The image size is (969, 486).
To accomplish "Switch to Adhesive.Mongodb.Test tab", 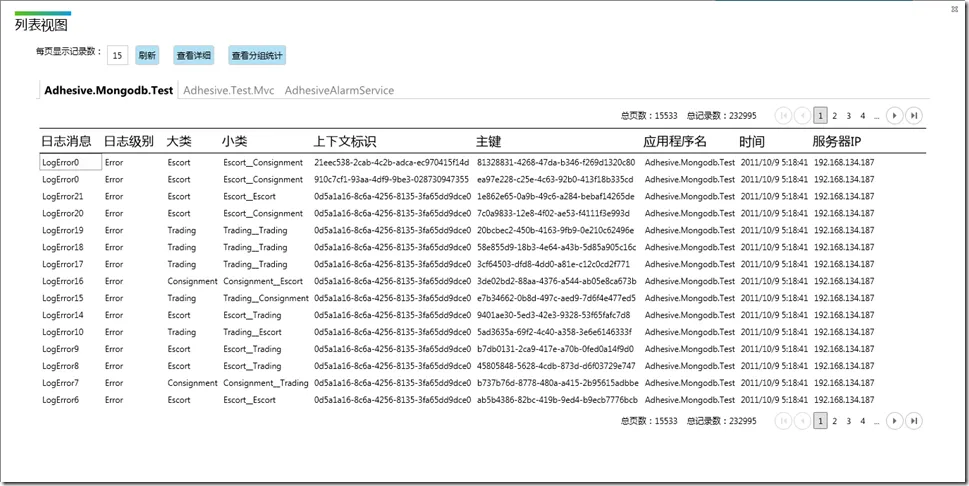I will tap(108, 90).
